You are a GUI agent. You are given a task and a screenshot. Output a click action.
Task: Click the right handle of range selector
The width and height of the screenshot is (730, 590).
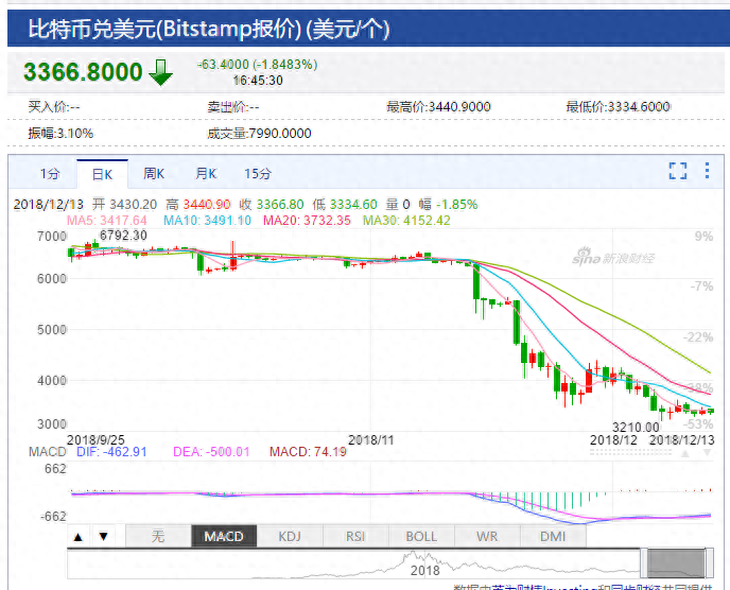click(710, 563)
